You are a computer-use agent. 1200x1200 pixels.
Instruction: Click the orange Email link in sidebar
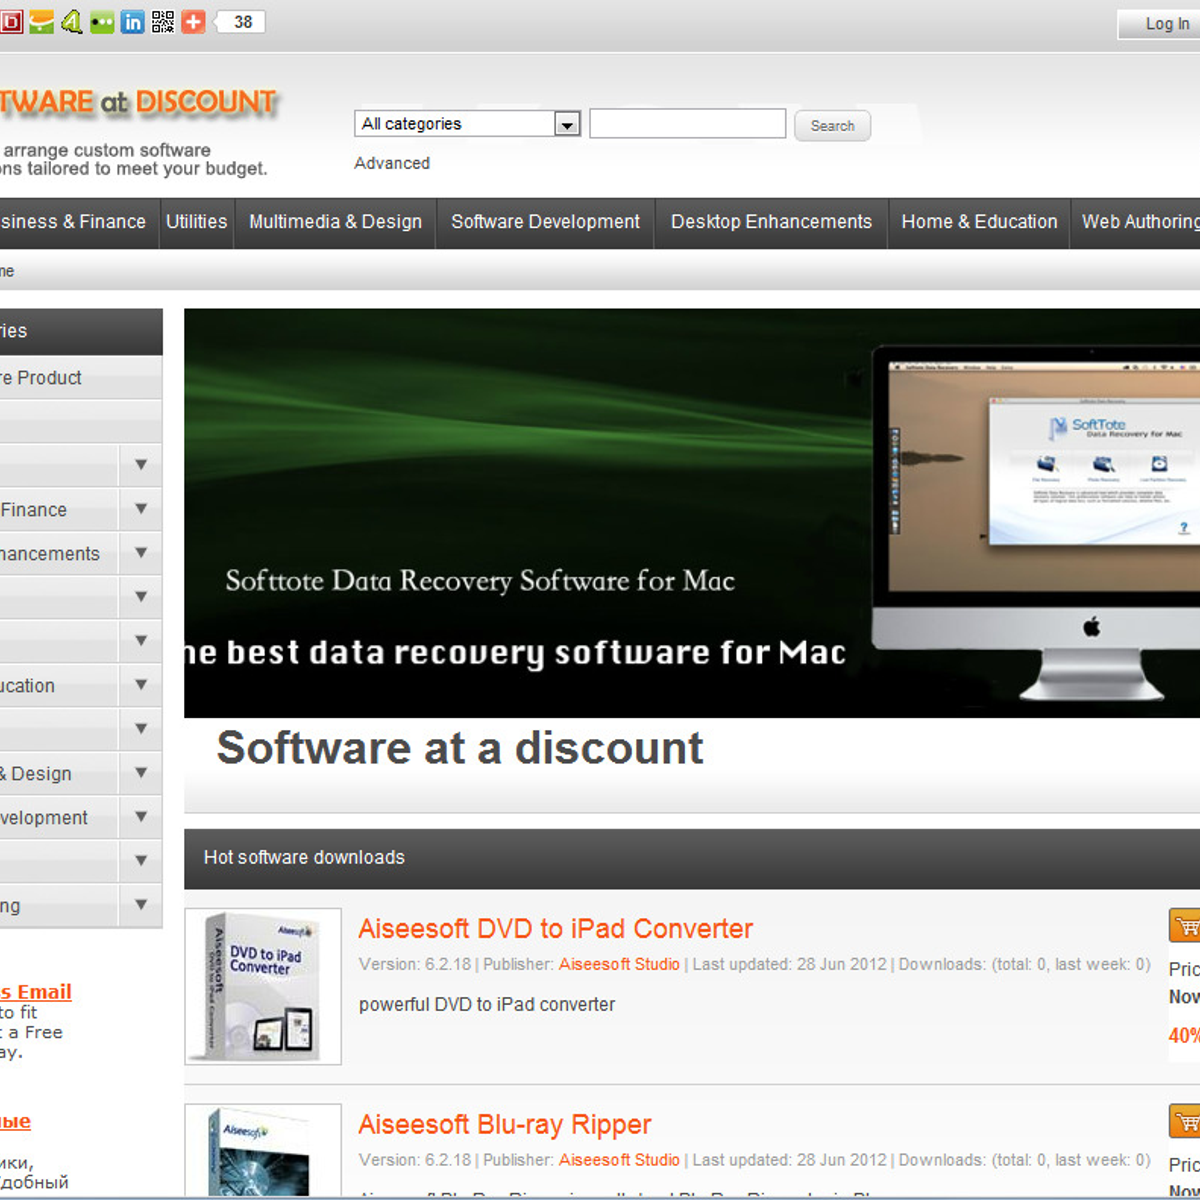(36, 992)
